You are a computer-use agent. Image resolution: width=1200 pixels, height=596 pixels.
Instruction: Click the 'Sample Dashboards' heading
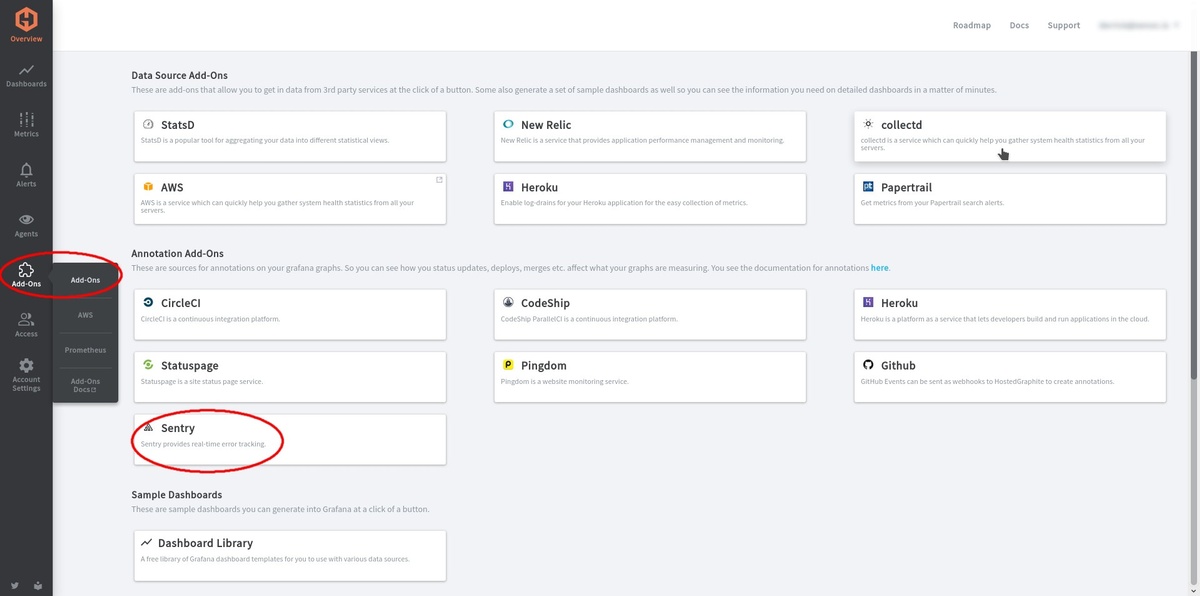tap(177, 495)
